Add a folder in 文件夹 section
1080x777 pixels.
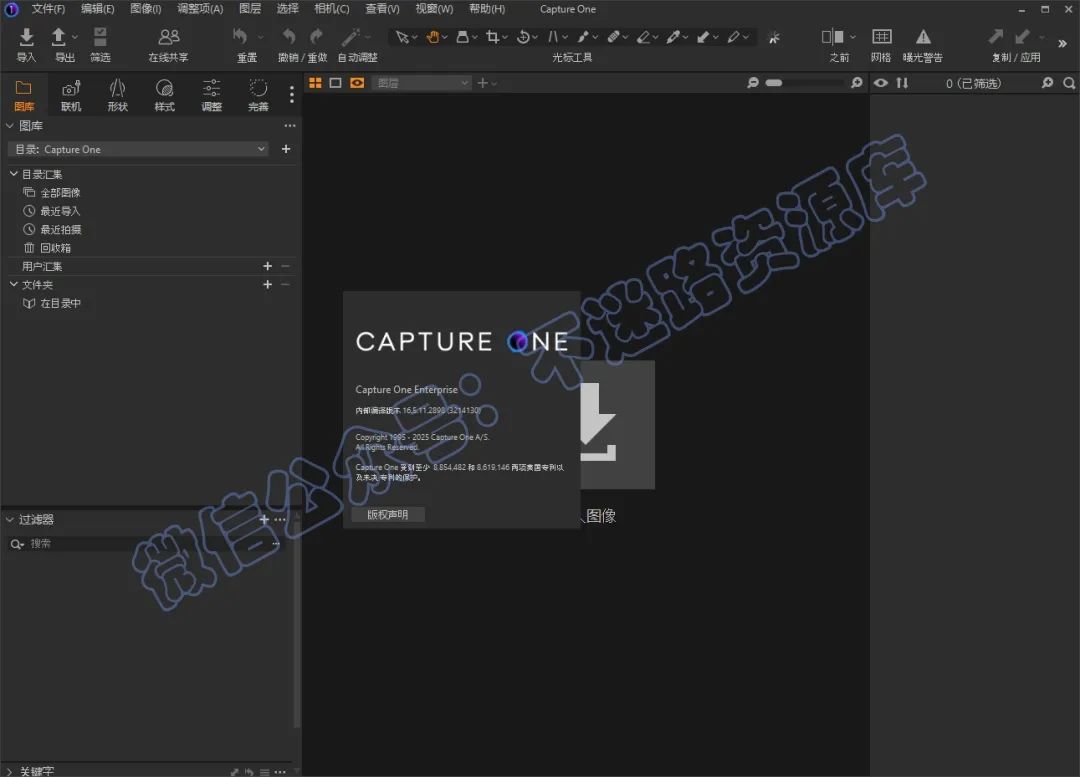pyautogui.click(x=267, y=284)
